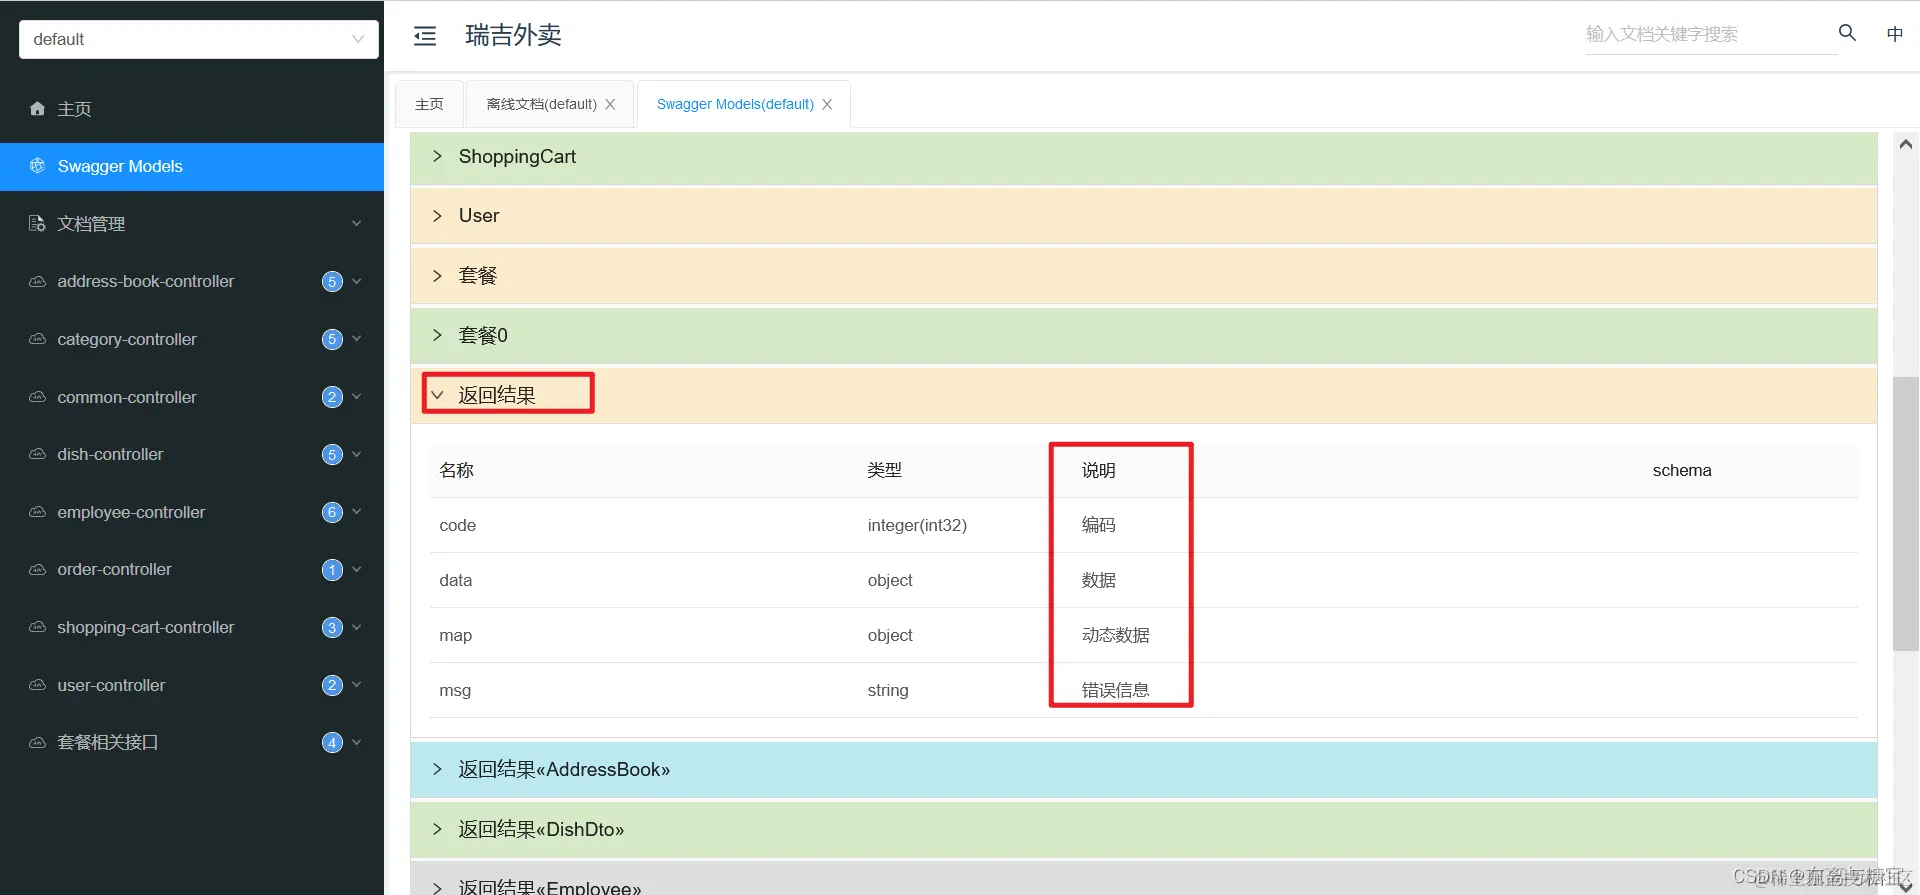This screenshot has width=1920, height=895.
Task: Click the address-book-controller count badge 5
Action: click(332, 282)
